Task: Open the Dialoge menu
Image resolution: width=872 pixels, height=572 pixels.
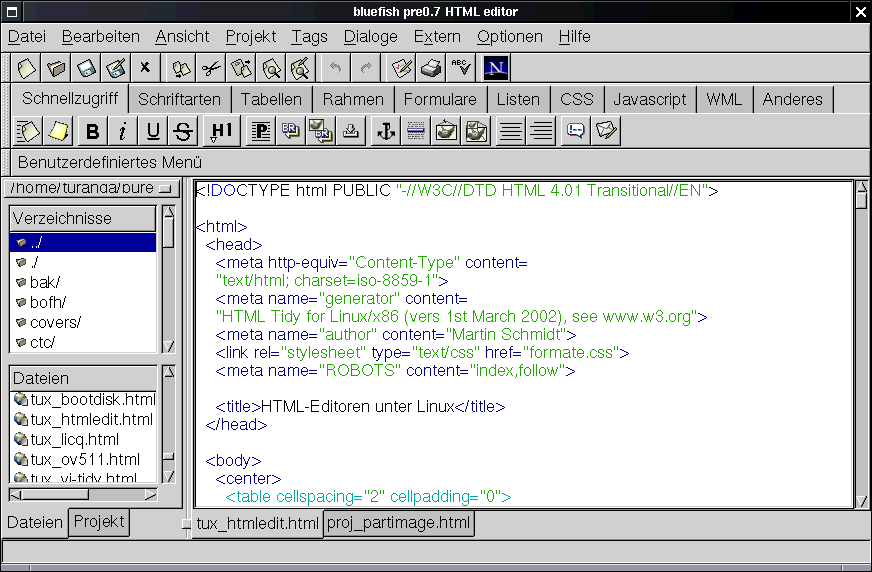Action: click(370, 37)
